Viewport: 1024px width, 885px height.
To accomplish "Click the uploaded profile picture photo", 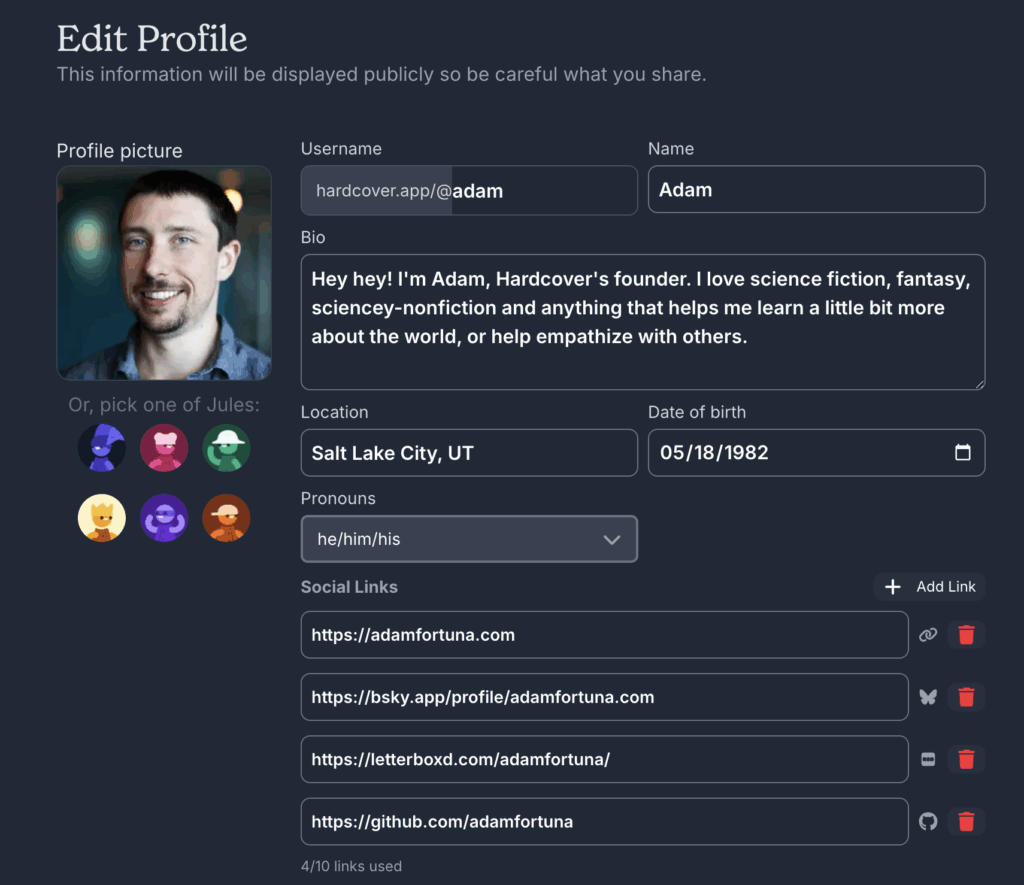I will tap(164, 273).
